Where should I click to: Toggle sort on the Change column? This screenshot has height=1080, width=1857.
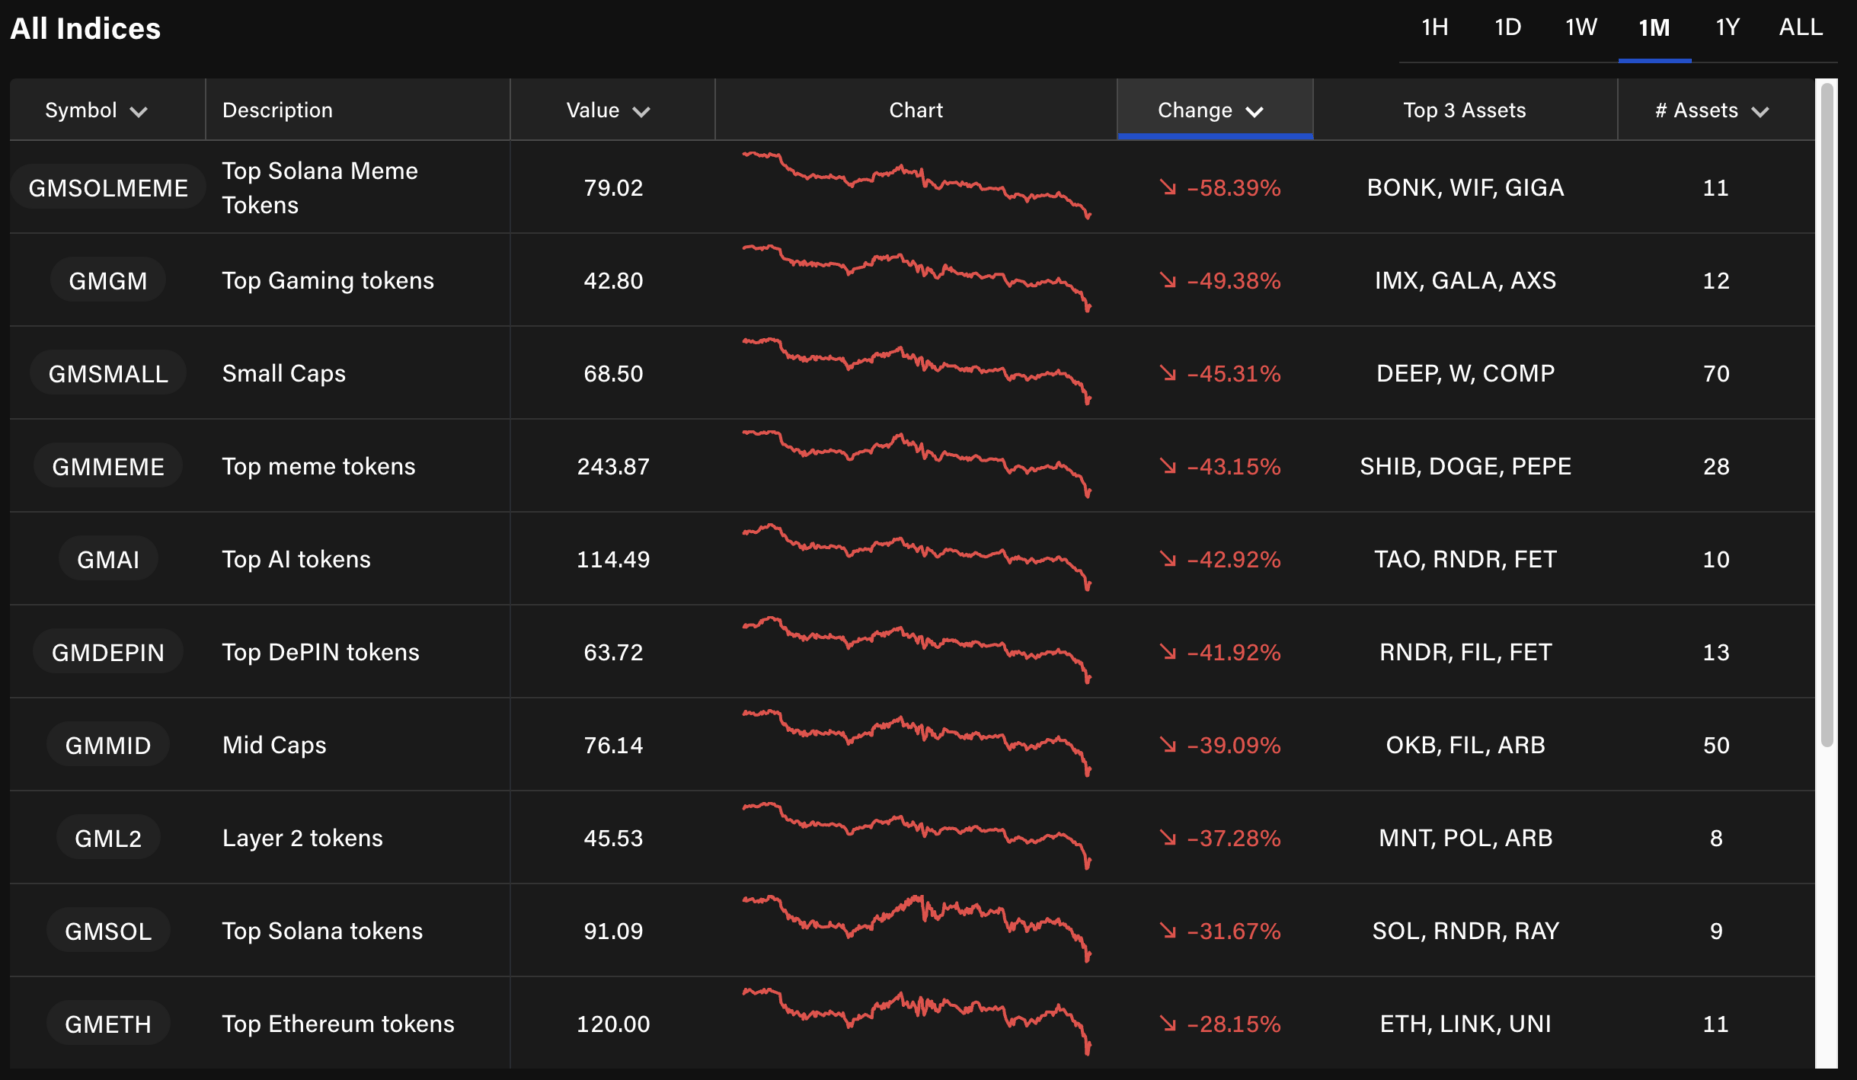1212,110
